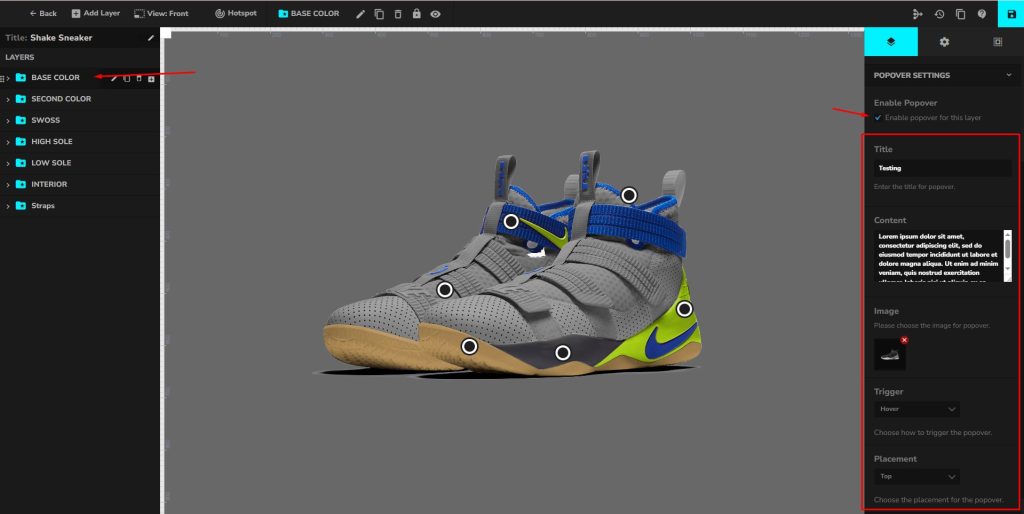Toggle visibility eye icon in top toolbar
This screenshot has height=514, width=1024.
click(x=435, y=14)
